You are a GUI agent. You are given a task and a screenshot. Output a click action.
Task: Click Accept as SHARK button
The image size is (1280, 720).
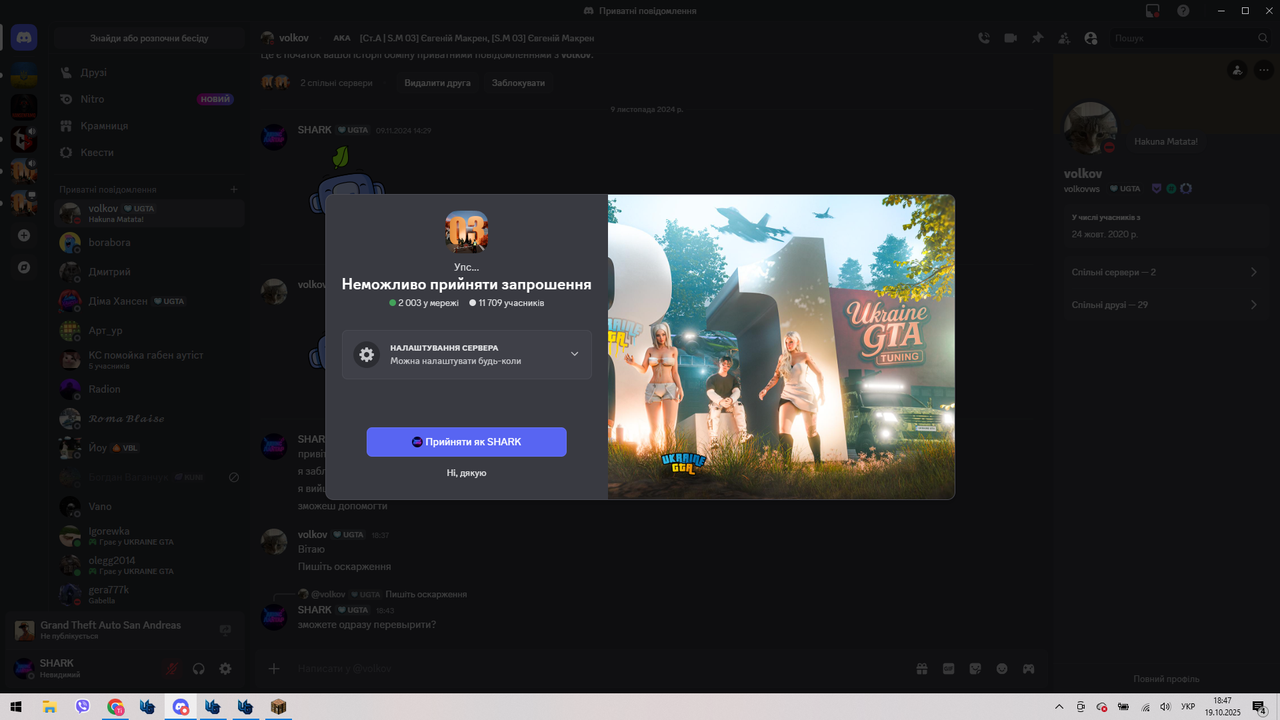point(466,442)
